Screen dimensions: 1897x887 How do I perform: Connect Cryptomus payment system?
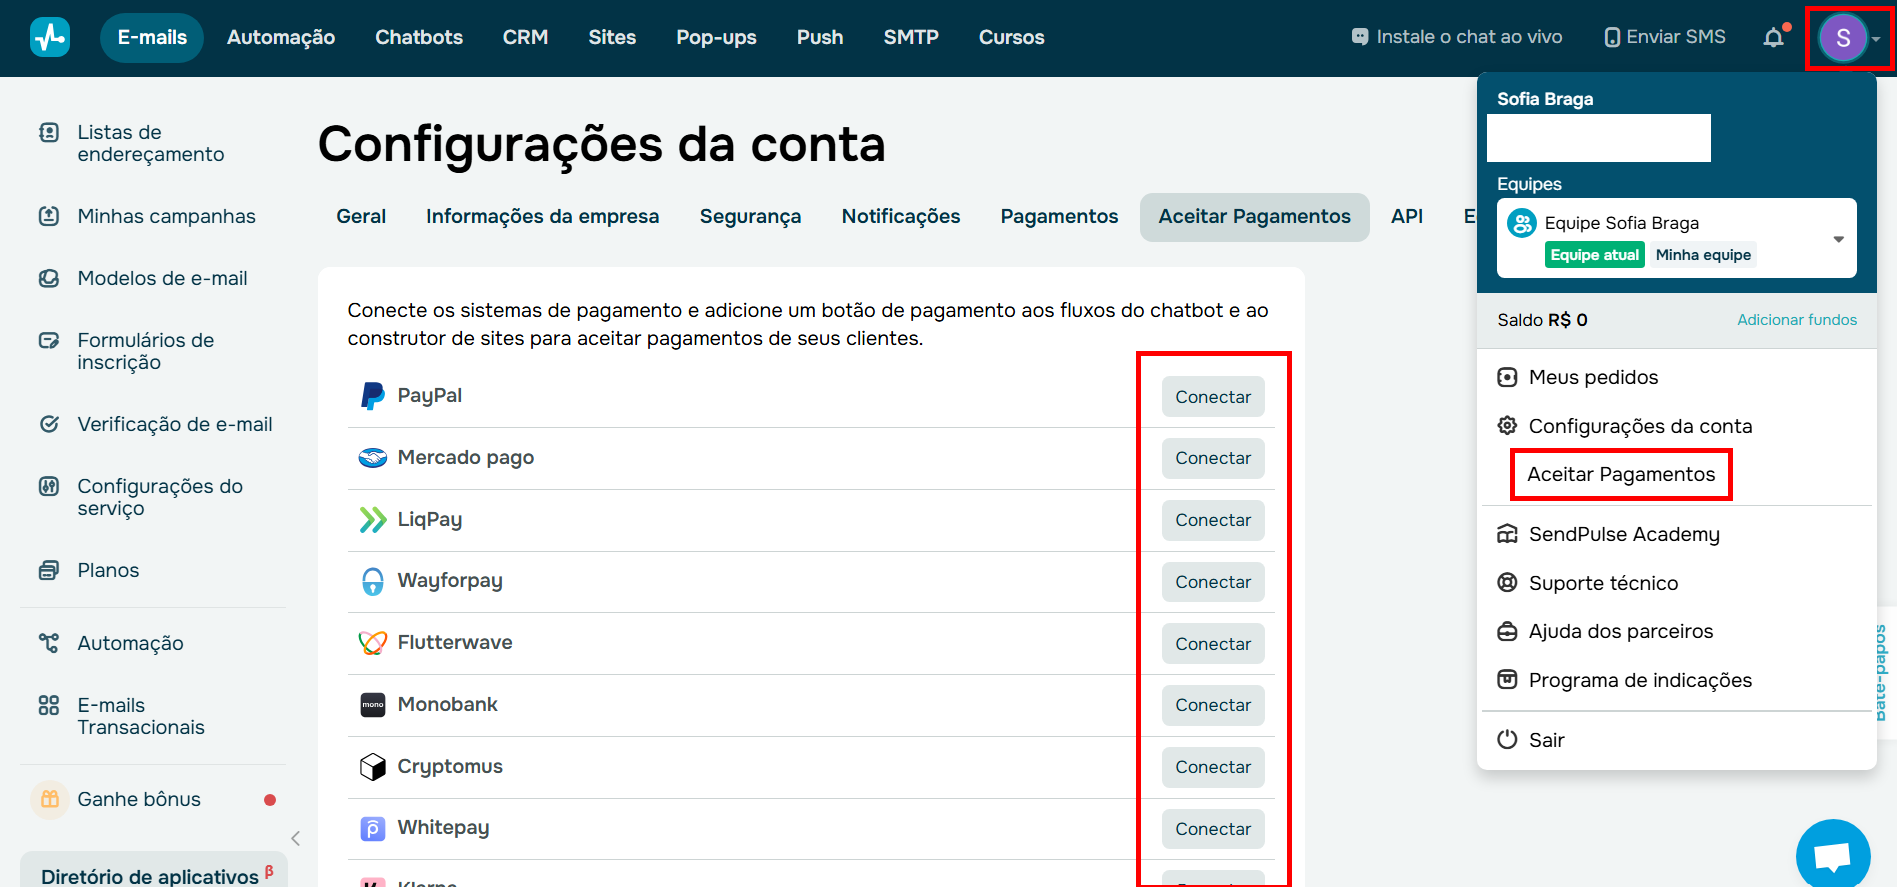(x=1213, y=767)
